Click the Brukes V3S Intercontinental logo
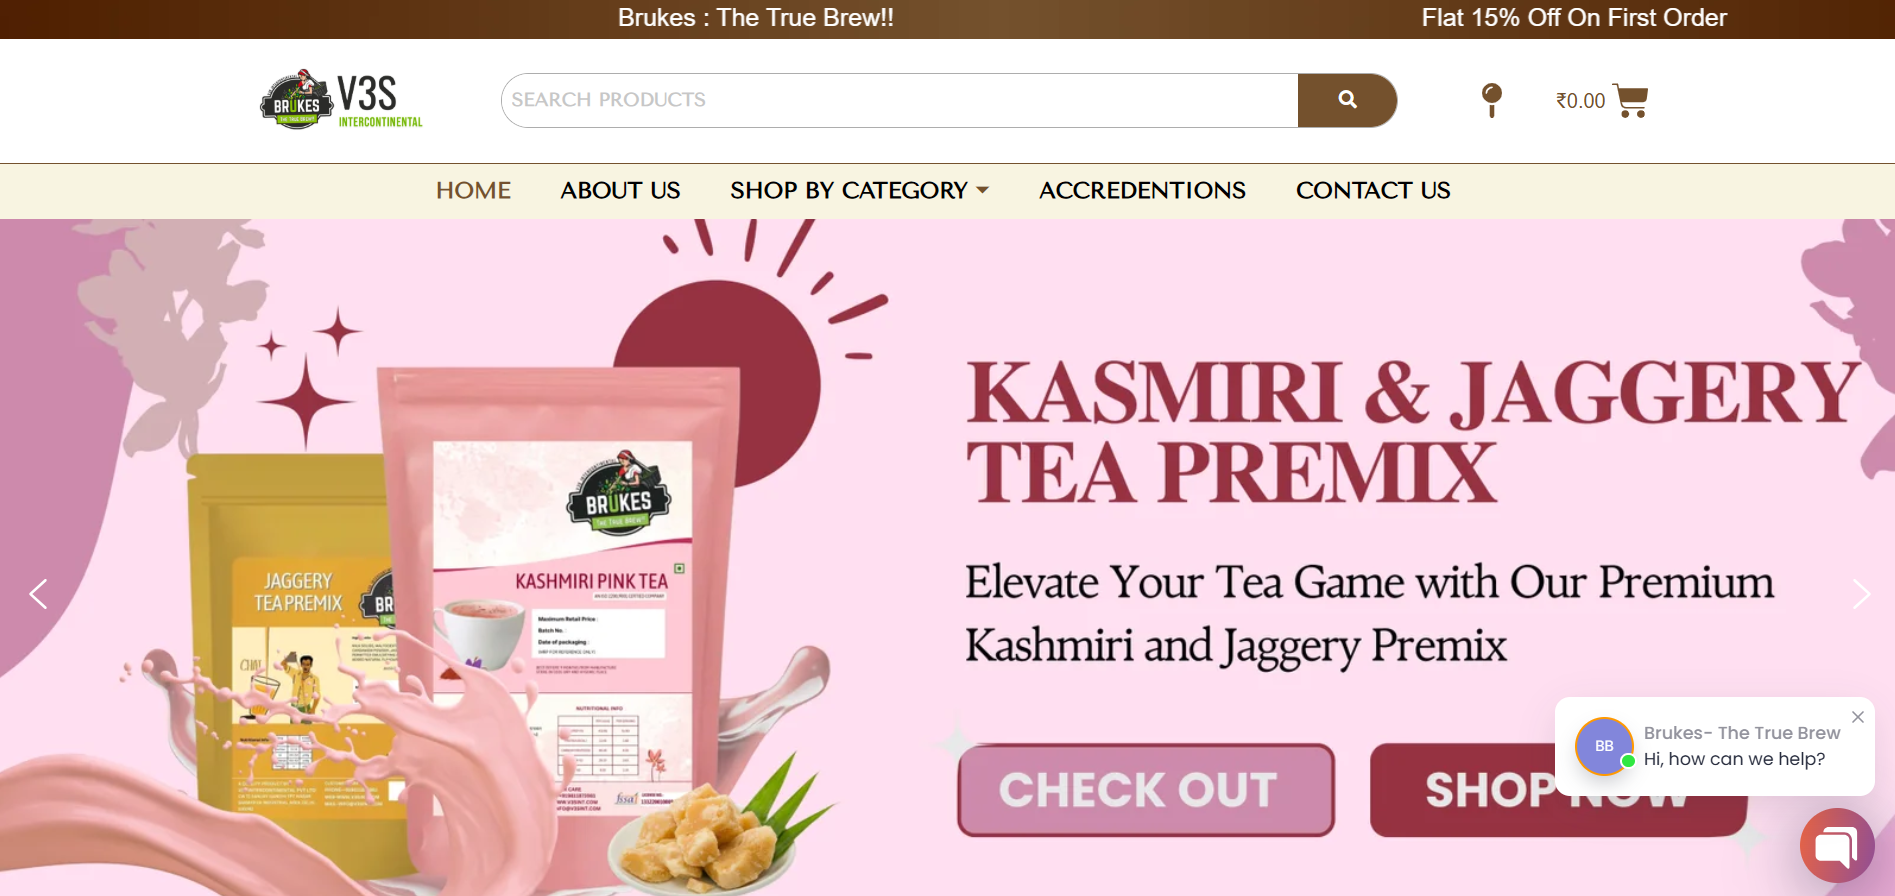Viewport: 1895px width, 896px height. (342, 100)
